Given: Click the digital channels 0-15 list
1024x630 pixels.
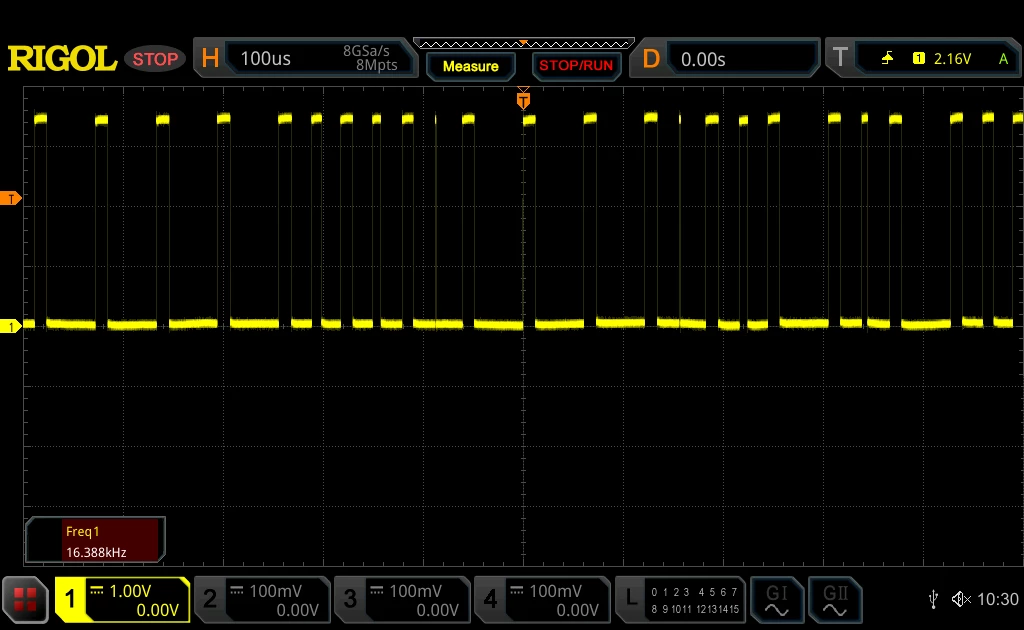Looking at the screenshot, I should click(695, 600).
